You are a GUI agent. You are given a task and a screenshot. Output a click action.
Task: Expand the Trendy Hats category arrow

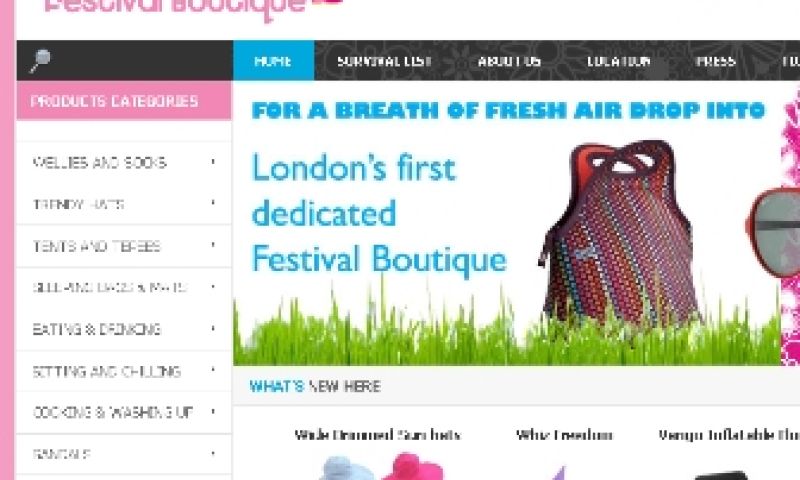[213, 203]
